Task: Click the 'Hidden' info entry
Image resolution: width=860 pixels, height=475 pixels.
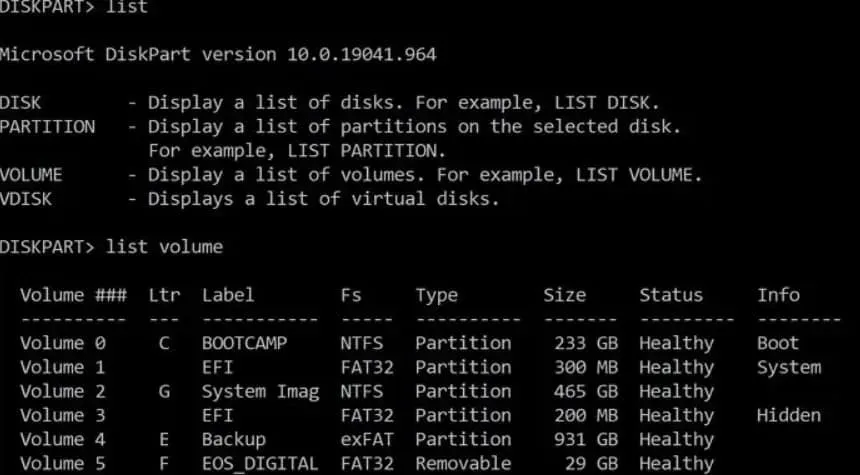Action: coord(788,415)
